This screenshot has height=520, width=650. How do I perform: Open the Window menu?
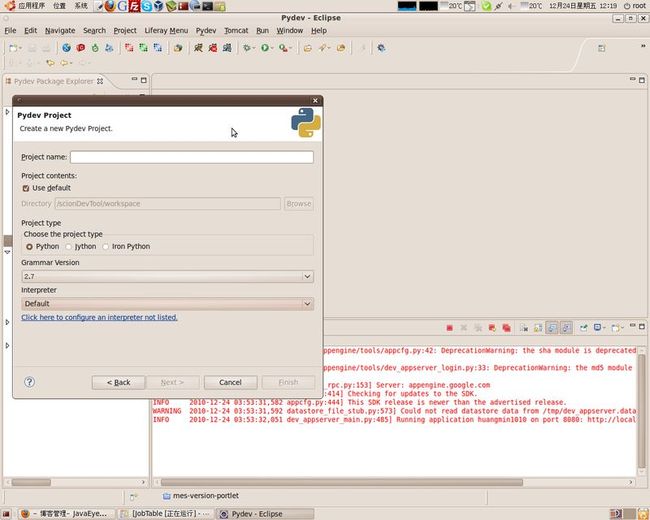[x=290, y=31]
